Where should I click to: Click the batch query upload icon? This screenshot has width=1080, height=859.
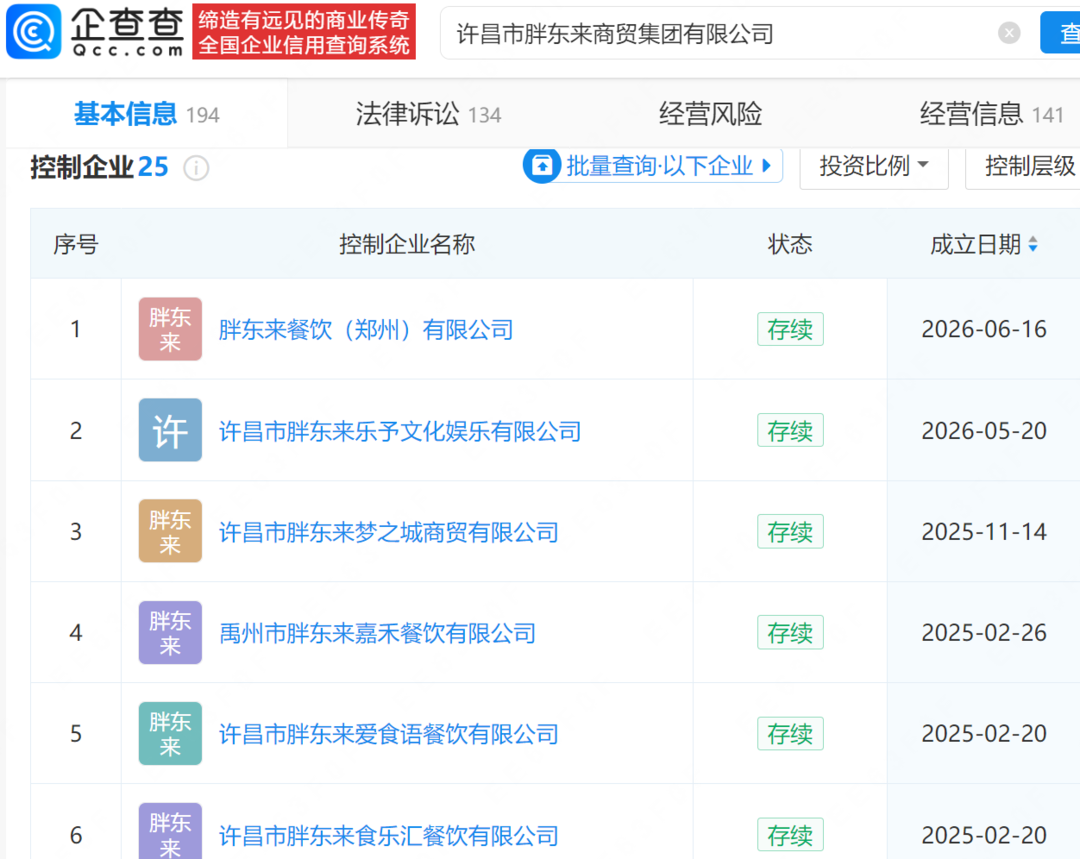click(542, 166)
